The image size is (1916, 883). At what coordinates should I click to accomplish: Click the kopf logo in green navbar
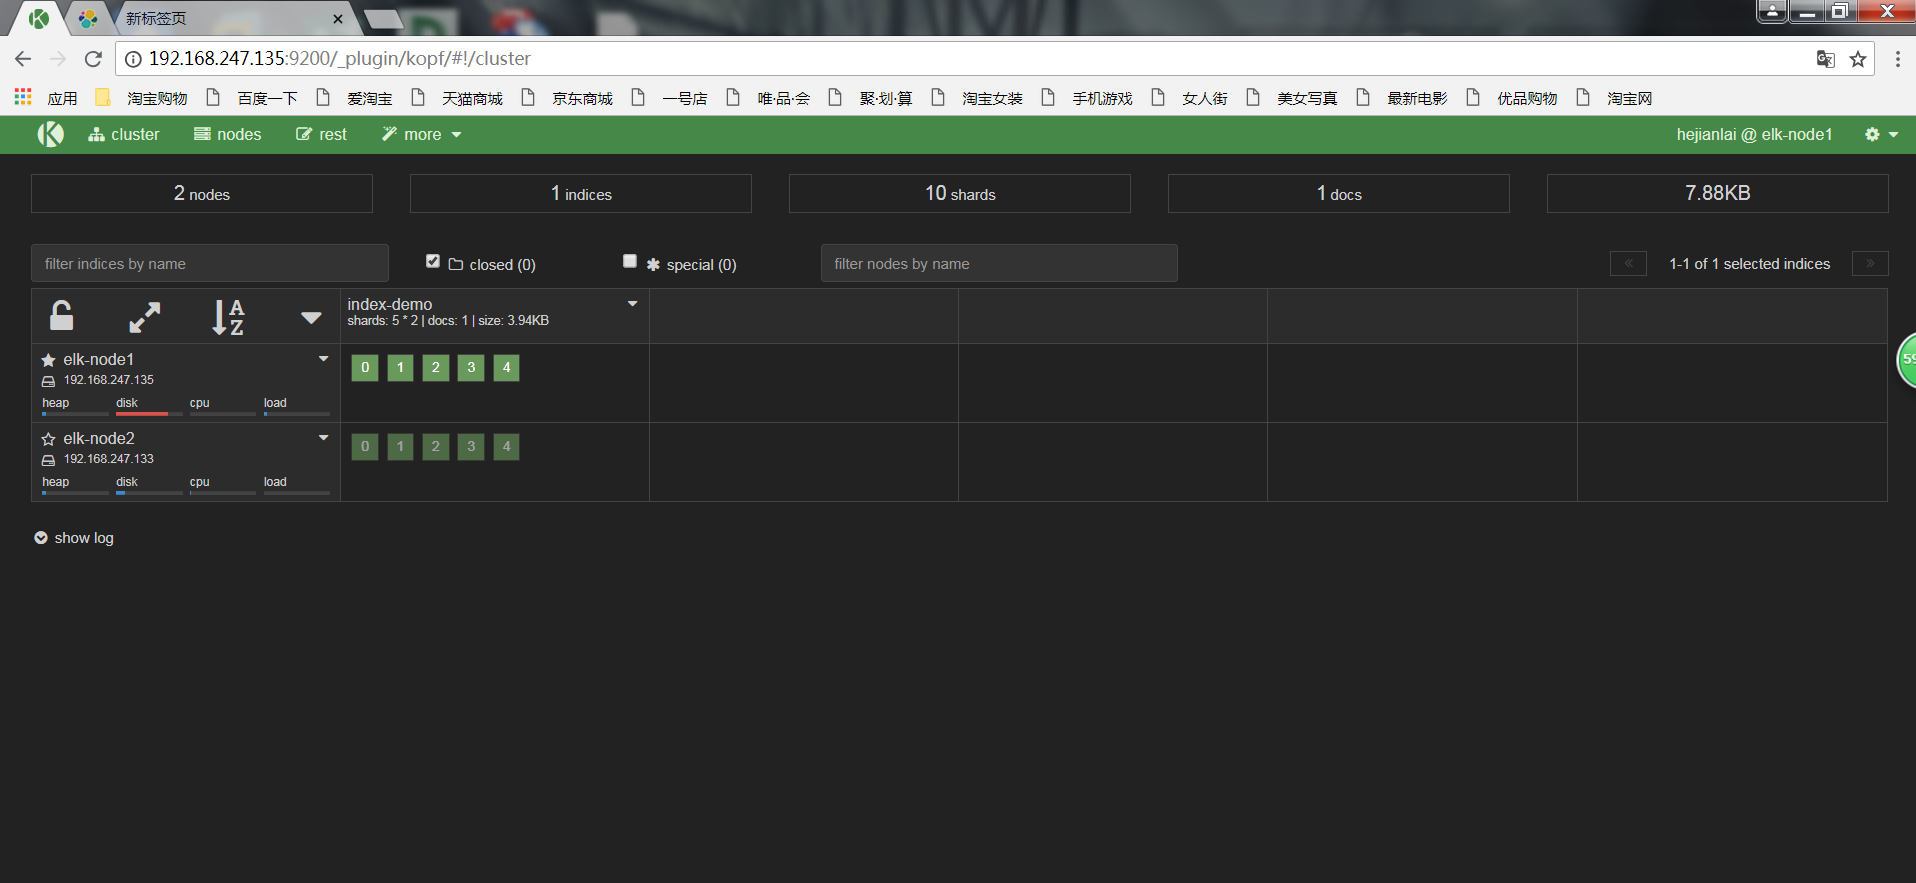(50, 134)
